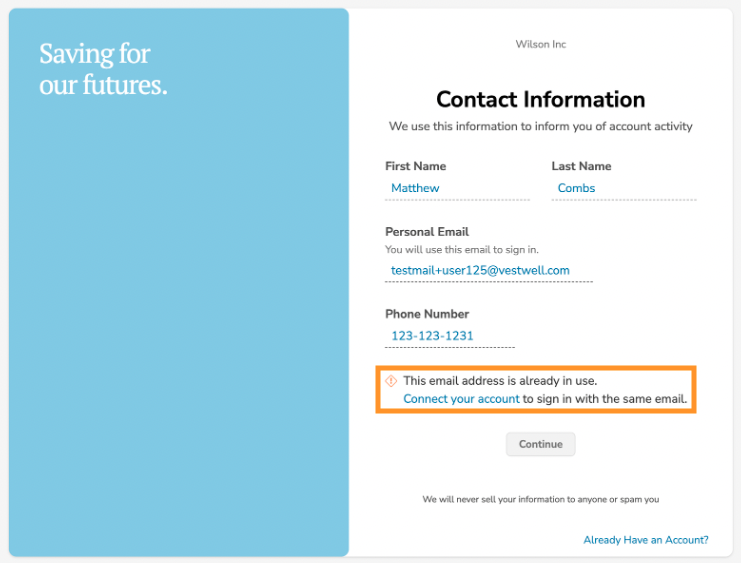Click the 'Saving for our futures.' tagline
Screen dimensions: 741x563
[103, 69]
